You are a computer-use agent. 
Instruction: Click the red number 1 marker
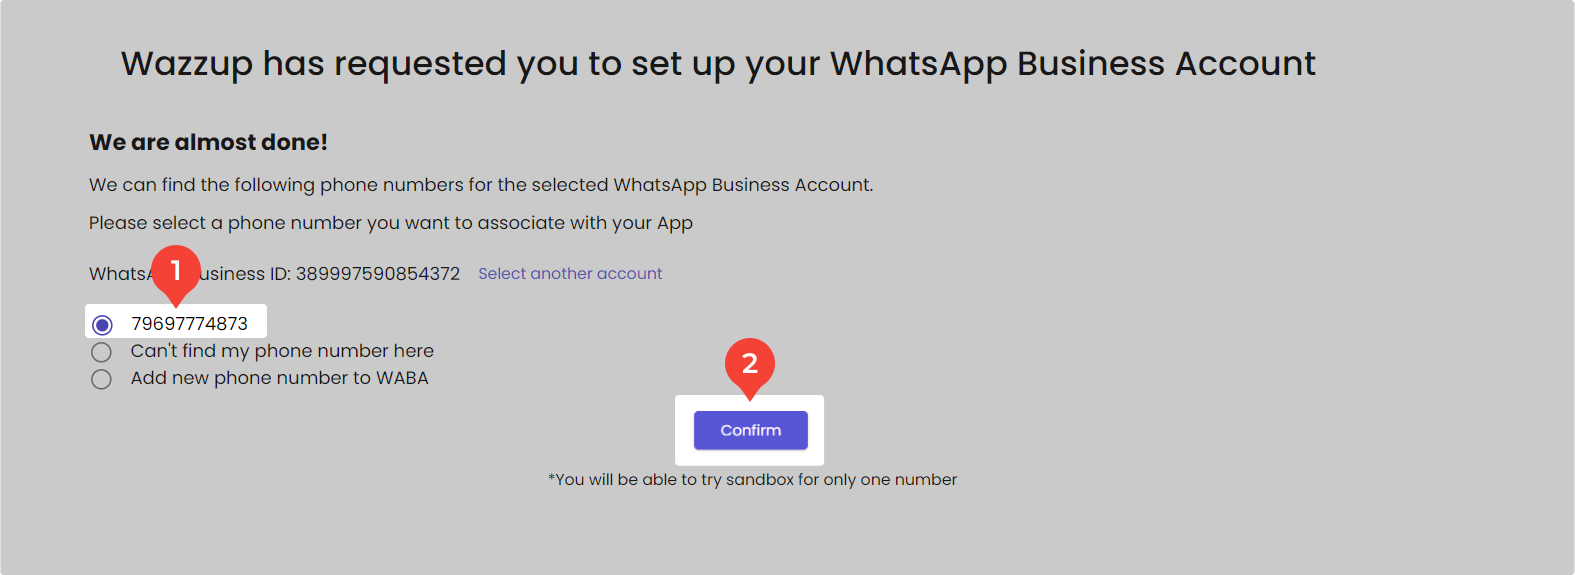click(176, 270)
